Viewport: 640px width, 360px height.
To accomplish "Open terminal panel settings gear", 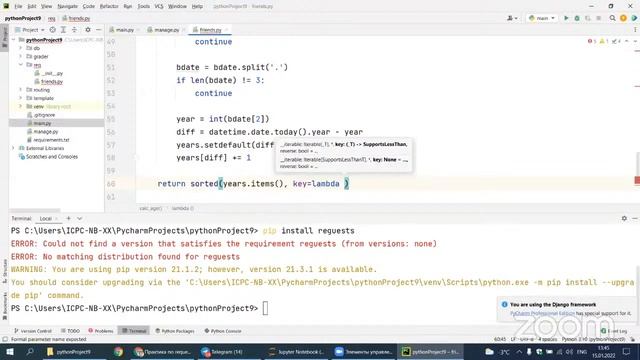I will click(624, 218).
